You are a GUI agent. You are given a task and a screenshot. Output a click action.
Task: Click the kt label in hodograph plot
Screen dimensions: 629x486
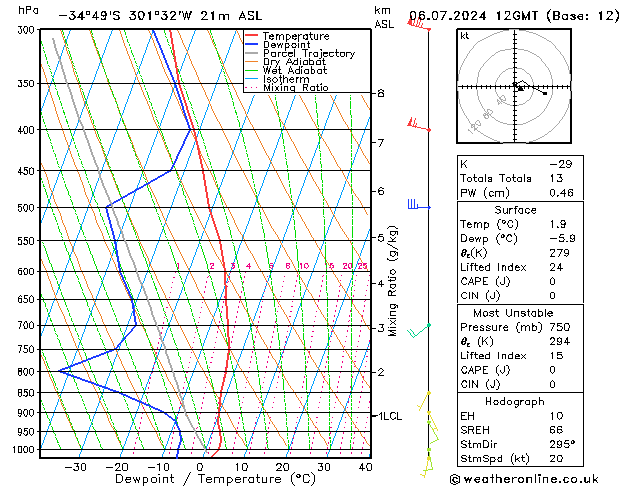[465, 35]
